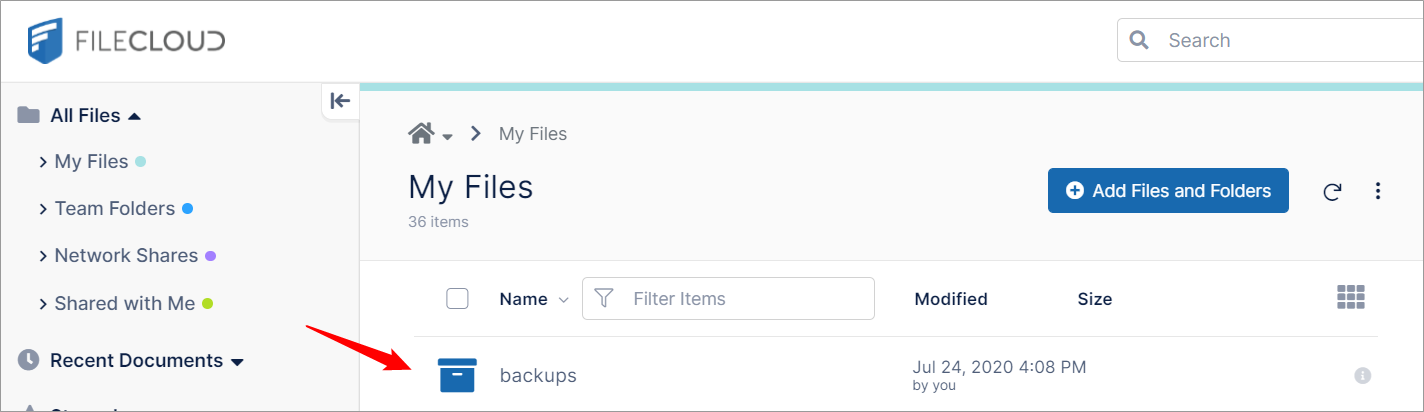Open the home breadcrumb dropdown arrow
The image size is (1424, 412).
click(447, 136)
